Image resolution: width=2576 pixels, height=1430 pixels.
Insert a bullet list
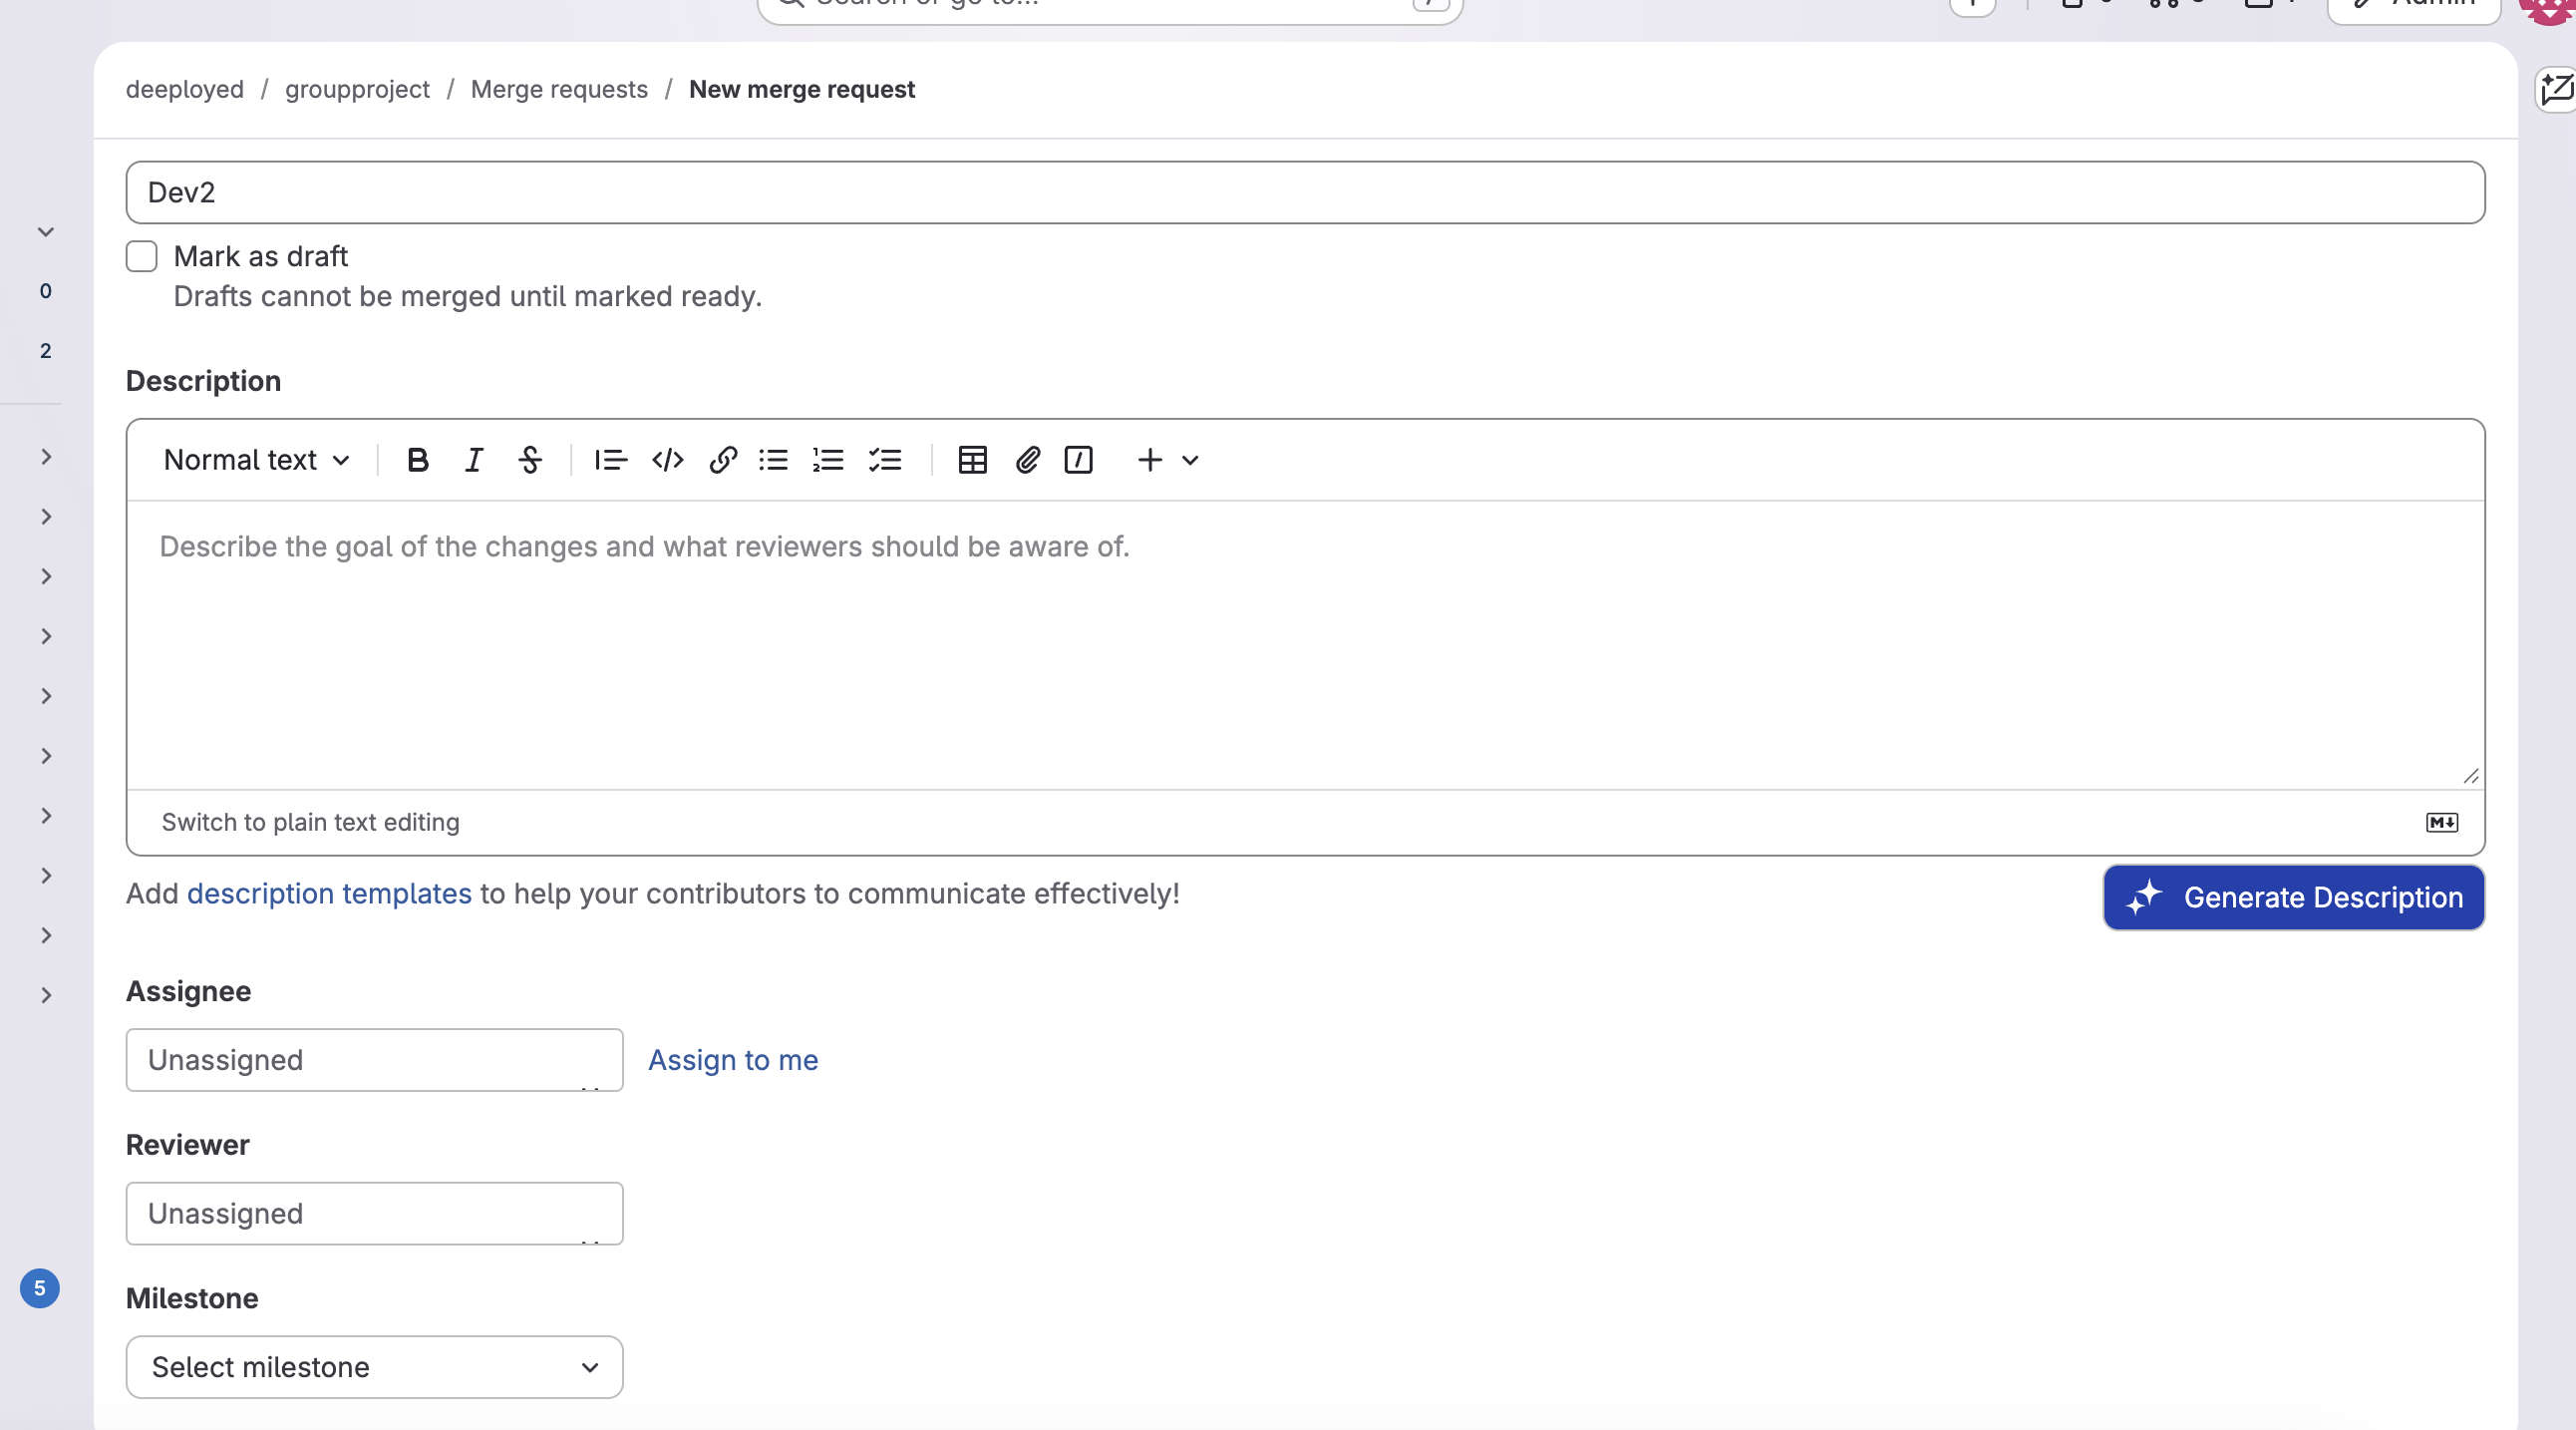tap(773, 460)
